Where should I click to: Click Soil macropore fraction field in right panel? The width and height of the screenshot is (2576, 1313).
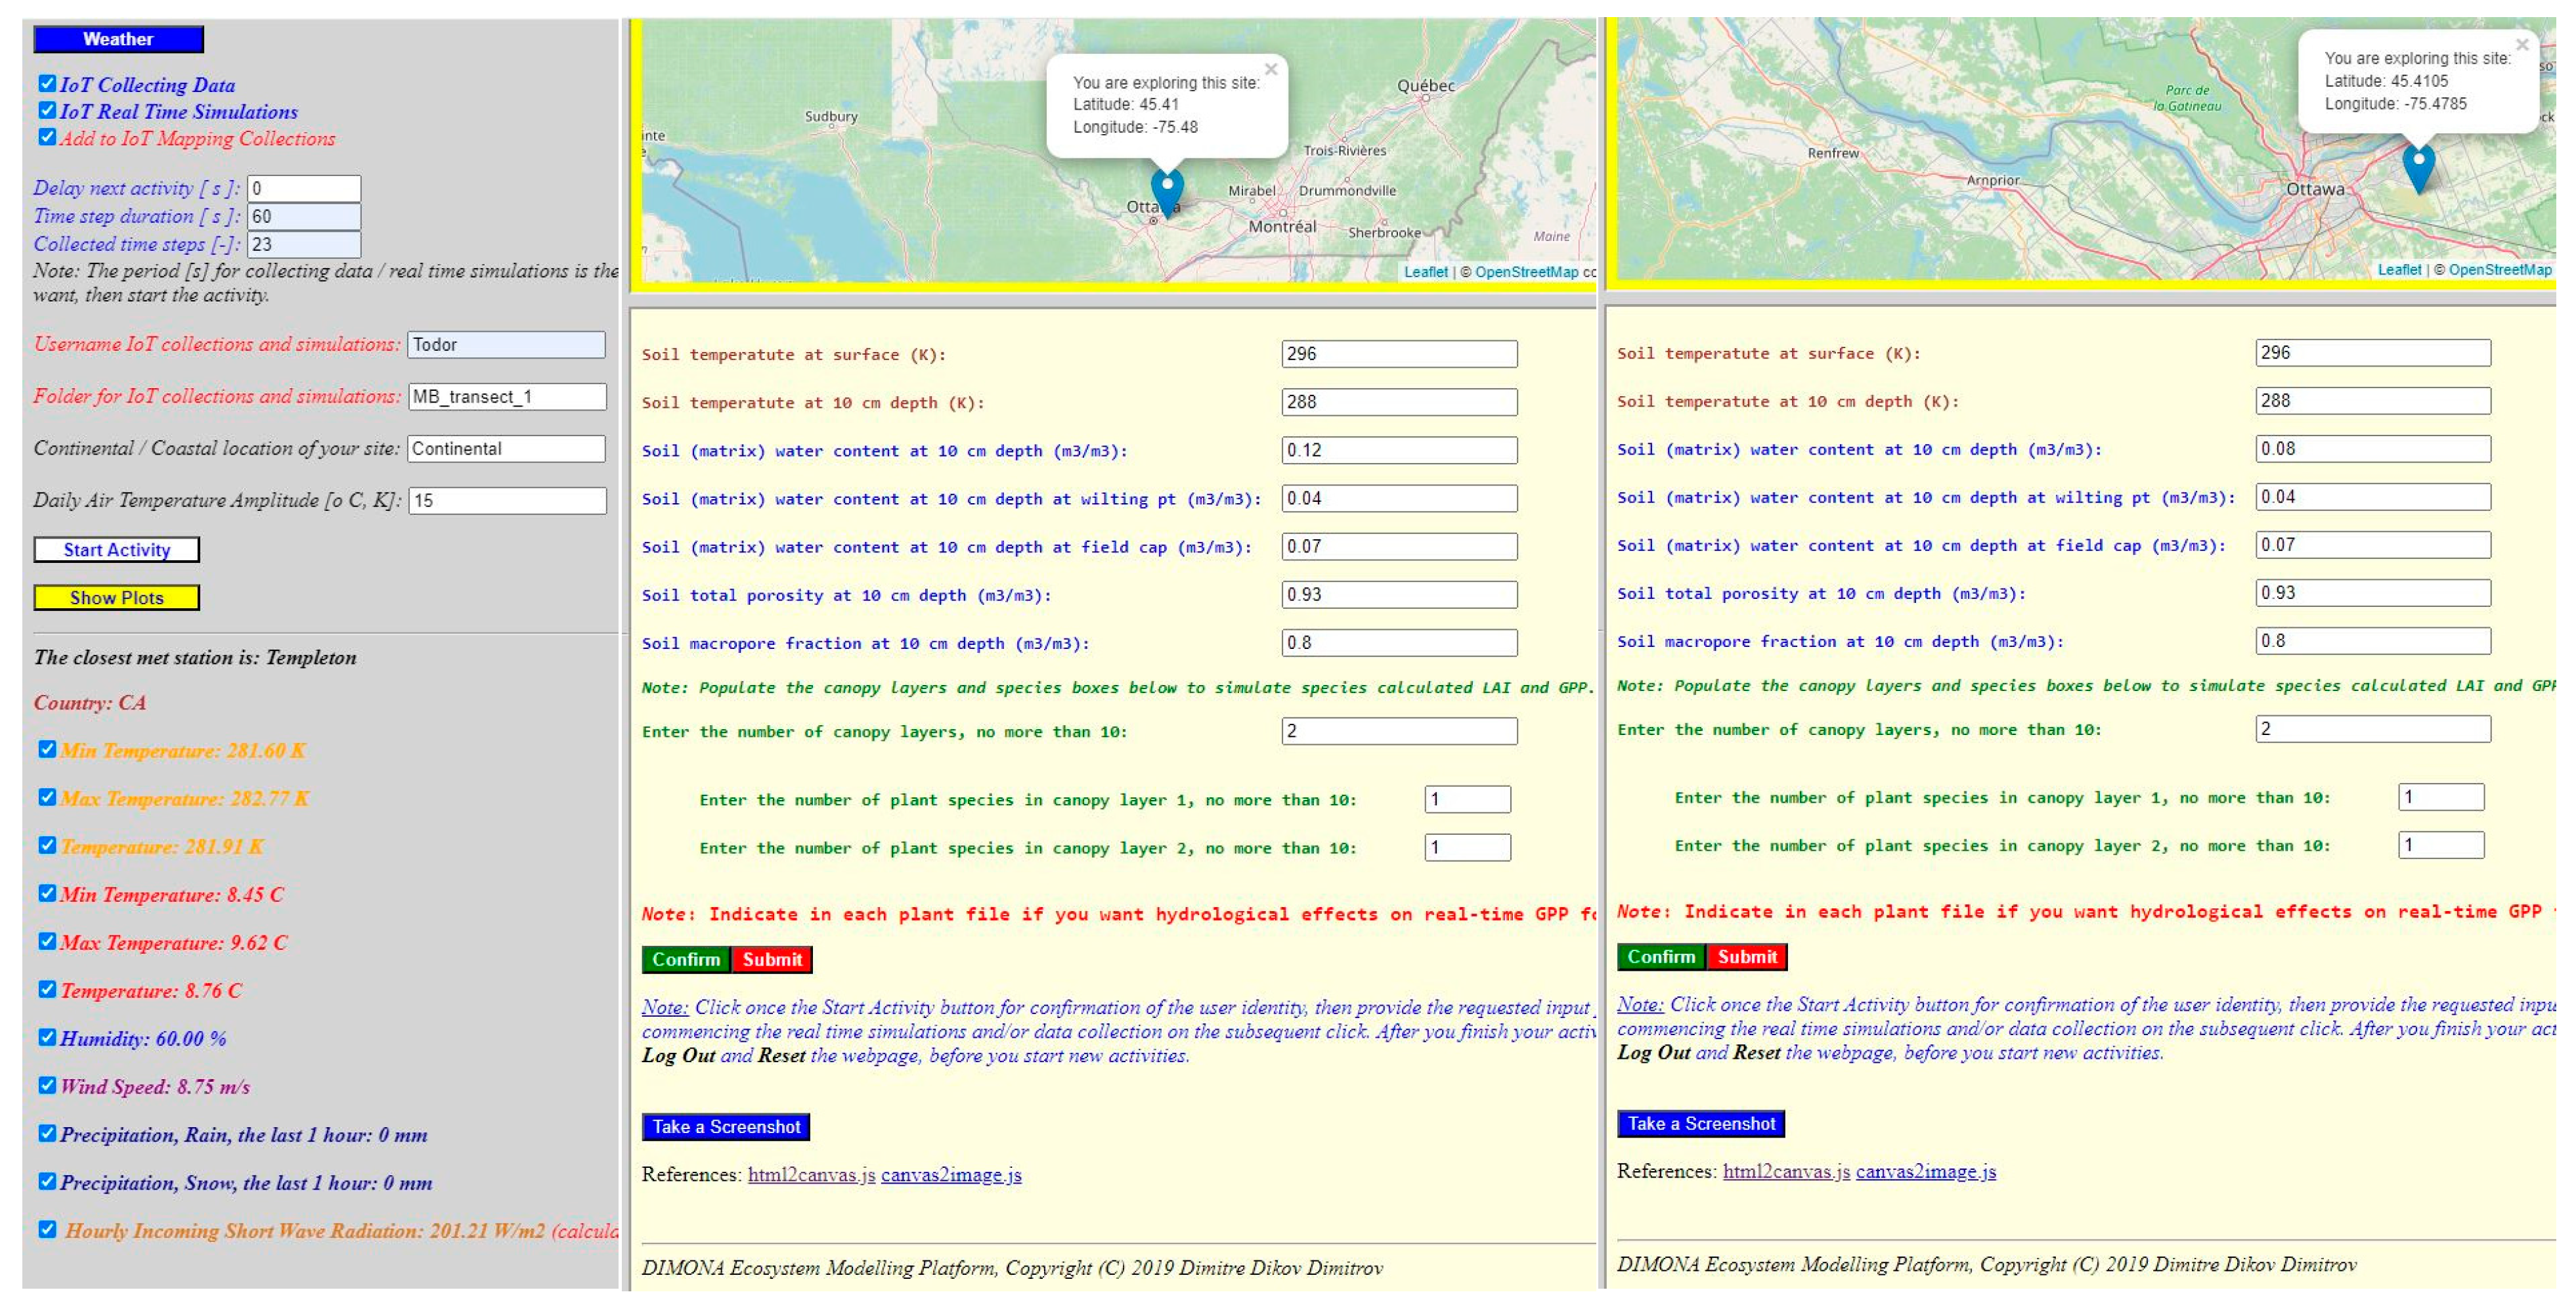[x=2373, y=640]
